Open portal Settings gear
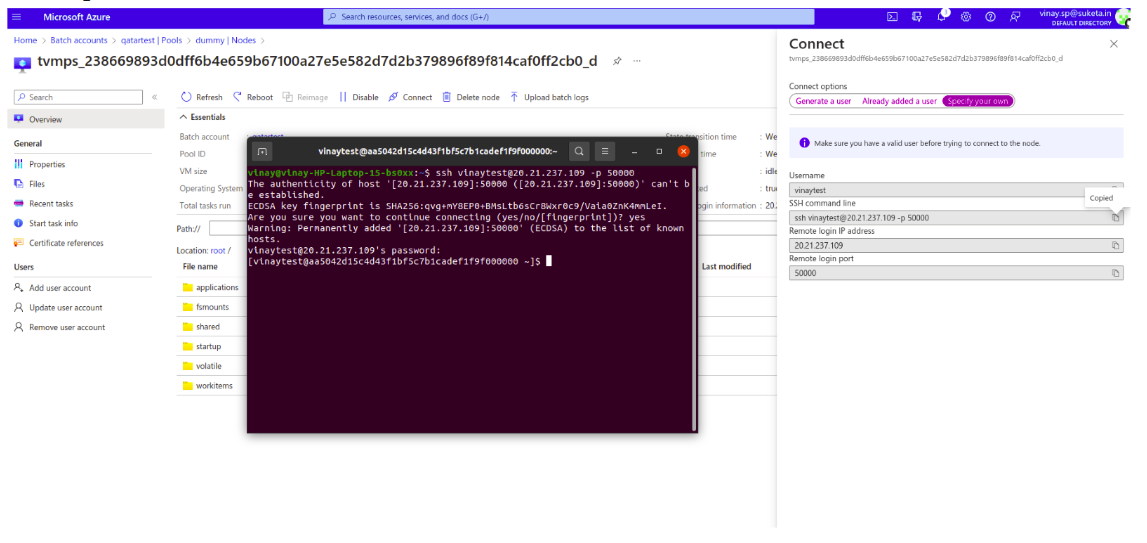Image resolution: width=1147 pixels, height=543 pixels. [966, 17]
